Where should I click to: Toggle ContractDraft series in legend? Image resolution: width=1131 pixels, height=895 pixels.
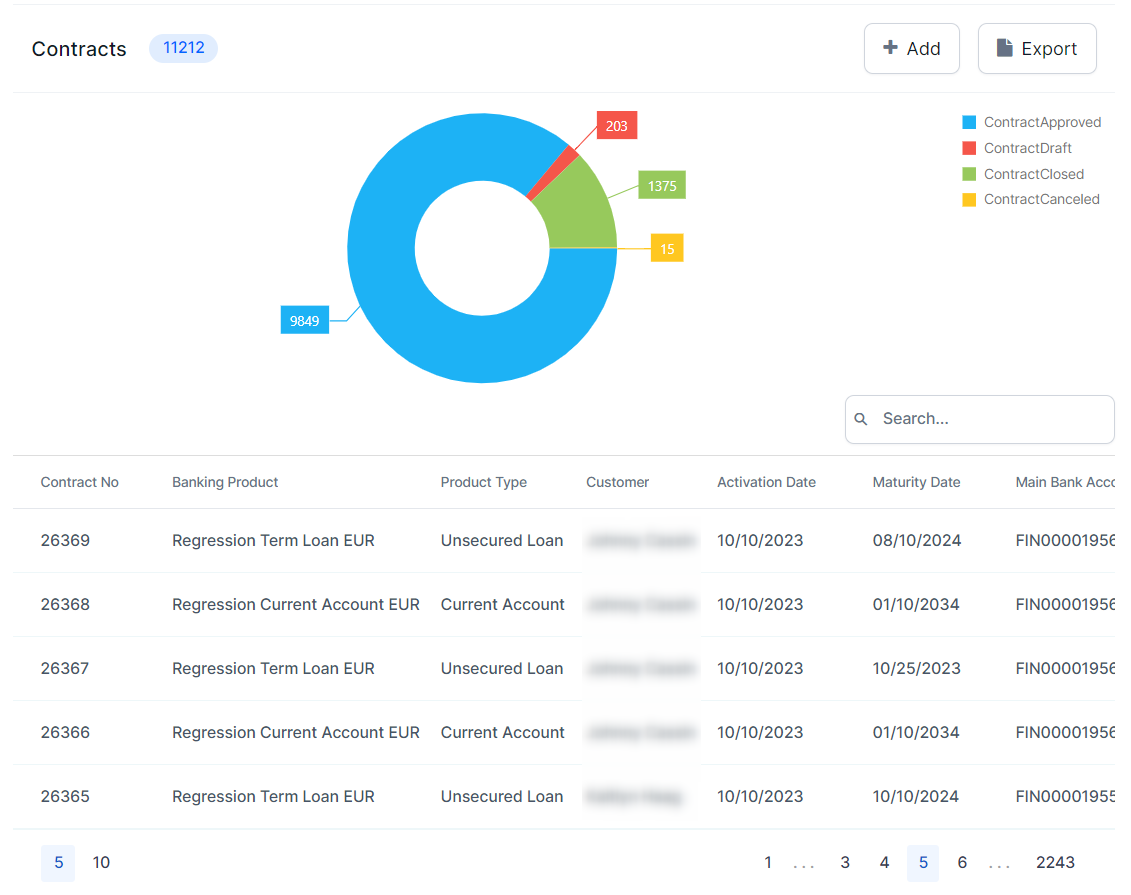click(x=1027, y=148)
